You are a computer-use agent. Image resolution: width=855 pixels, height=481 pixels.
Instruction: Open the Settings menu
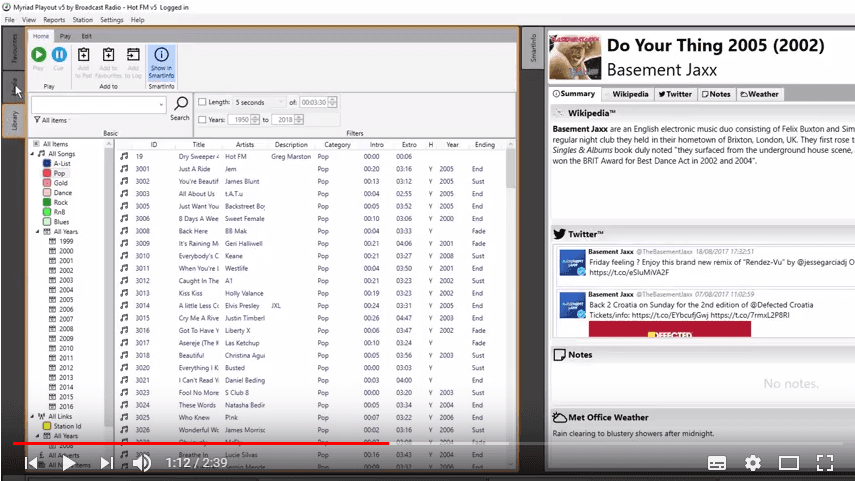coord(112,20)
